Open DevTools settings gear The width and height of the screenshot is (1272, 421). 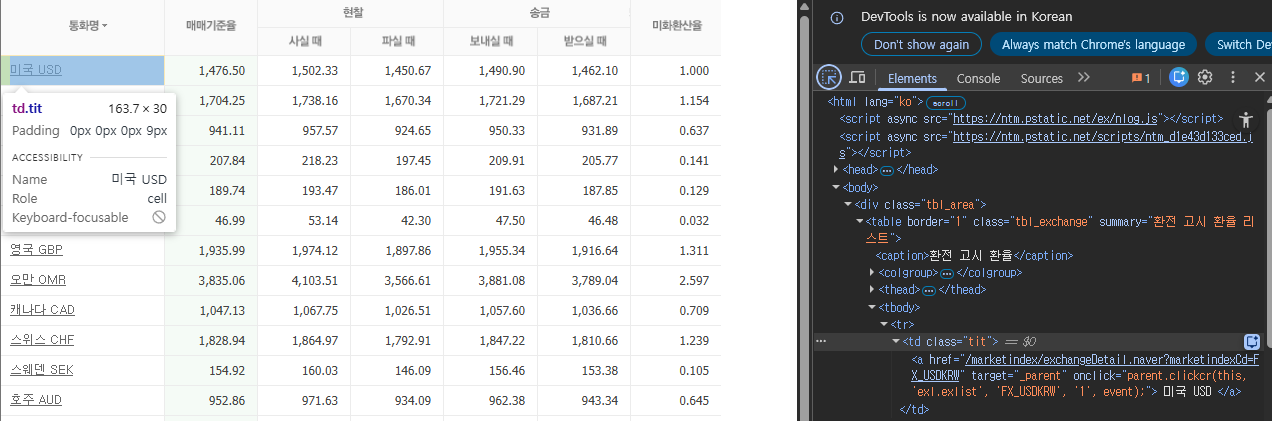pos(1205,77)
